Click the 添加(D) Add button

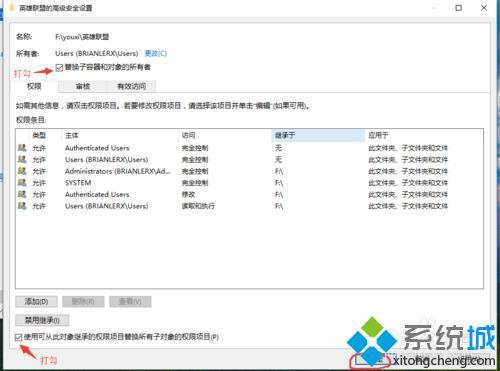pyautogui.click(x=36, y=302)
